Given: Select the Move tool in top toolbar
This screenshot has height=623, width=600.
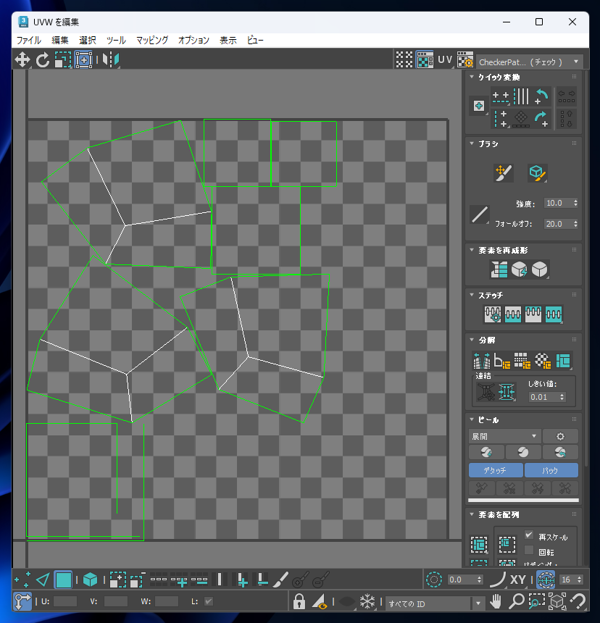Looking at the screenshot, I should pos(22,60).
